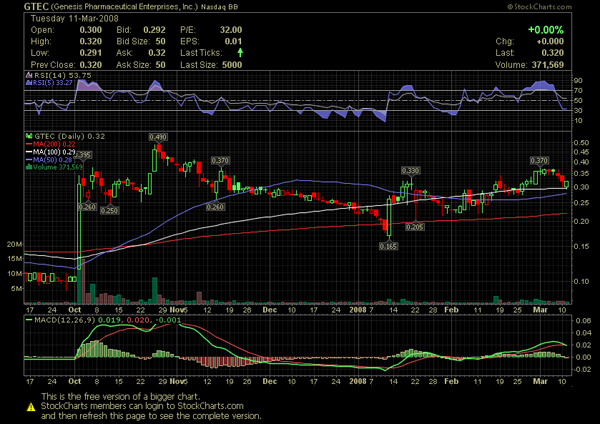This screenshot has height=424, width=600.
Task: Click the 0.370 annotation in mid-November
Action: tap(220, 161)
